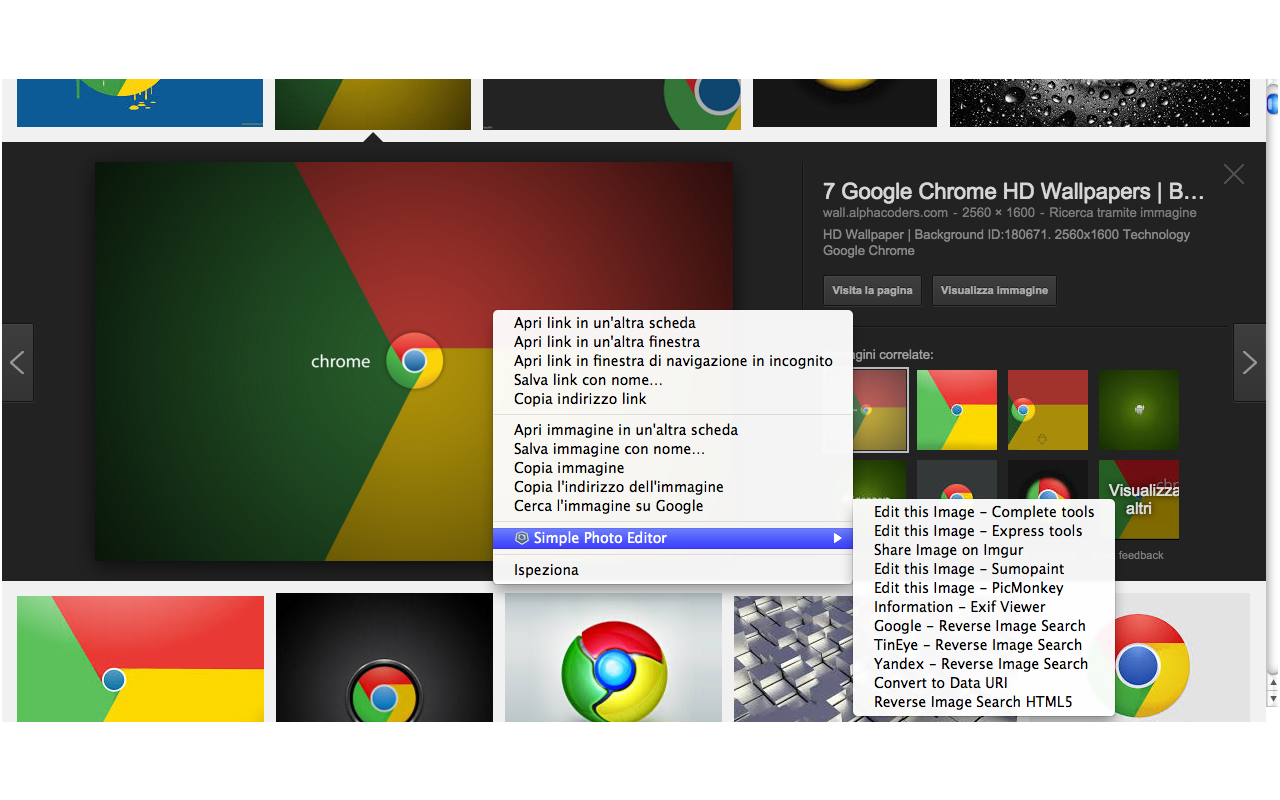Image resolution: width=1280 pixels, height=800 pixels.
Task: Open the dark green related thumbnail
Action: 1139,410
